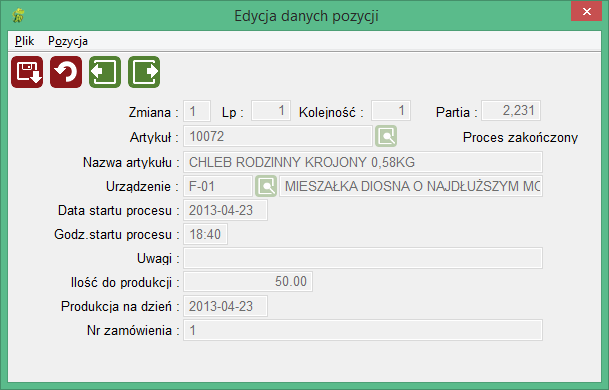Click the Urządzenie code field F-01
The width and height of the screenshot is (609, 390).
point(218,186)
